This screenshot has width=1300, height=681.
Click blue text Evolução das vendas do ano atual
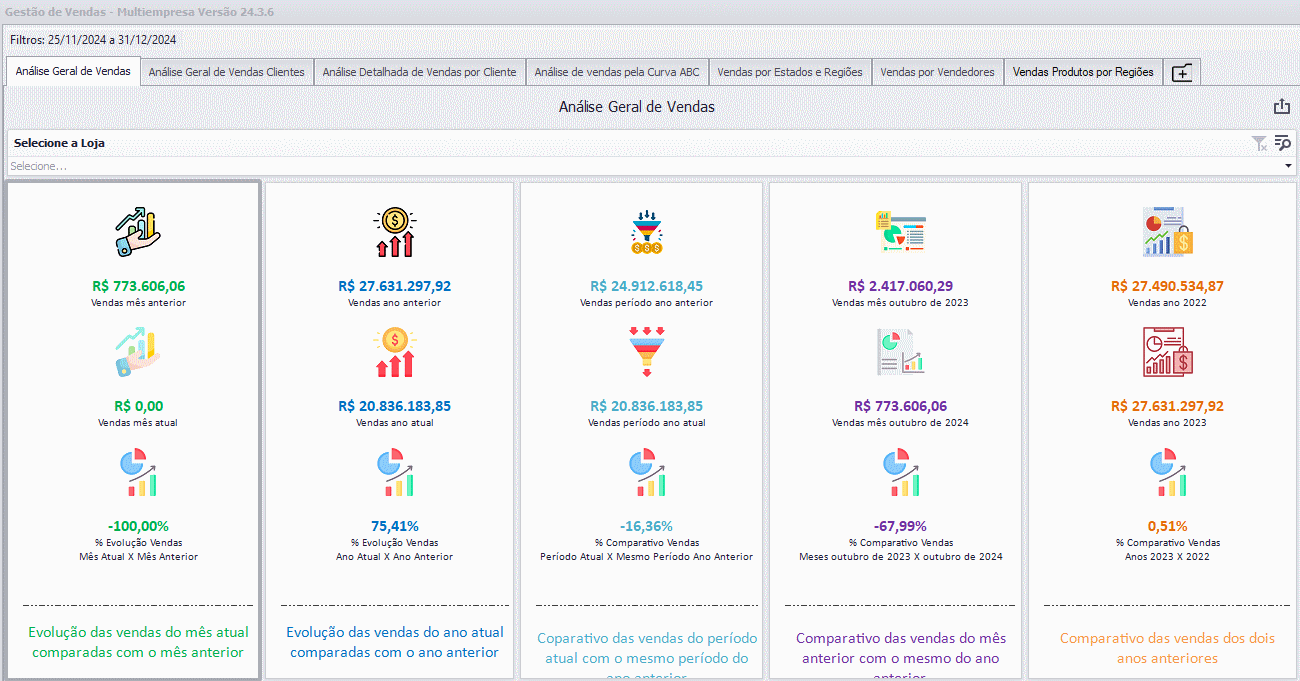click(x=395, y=642)
